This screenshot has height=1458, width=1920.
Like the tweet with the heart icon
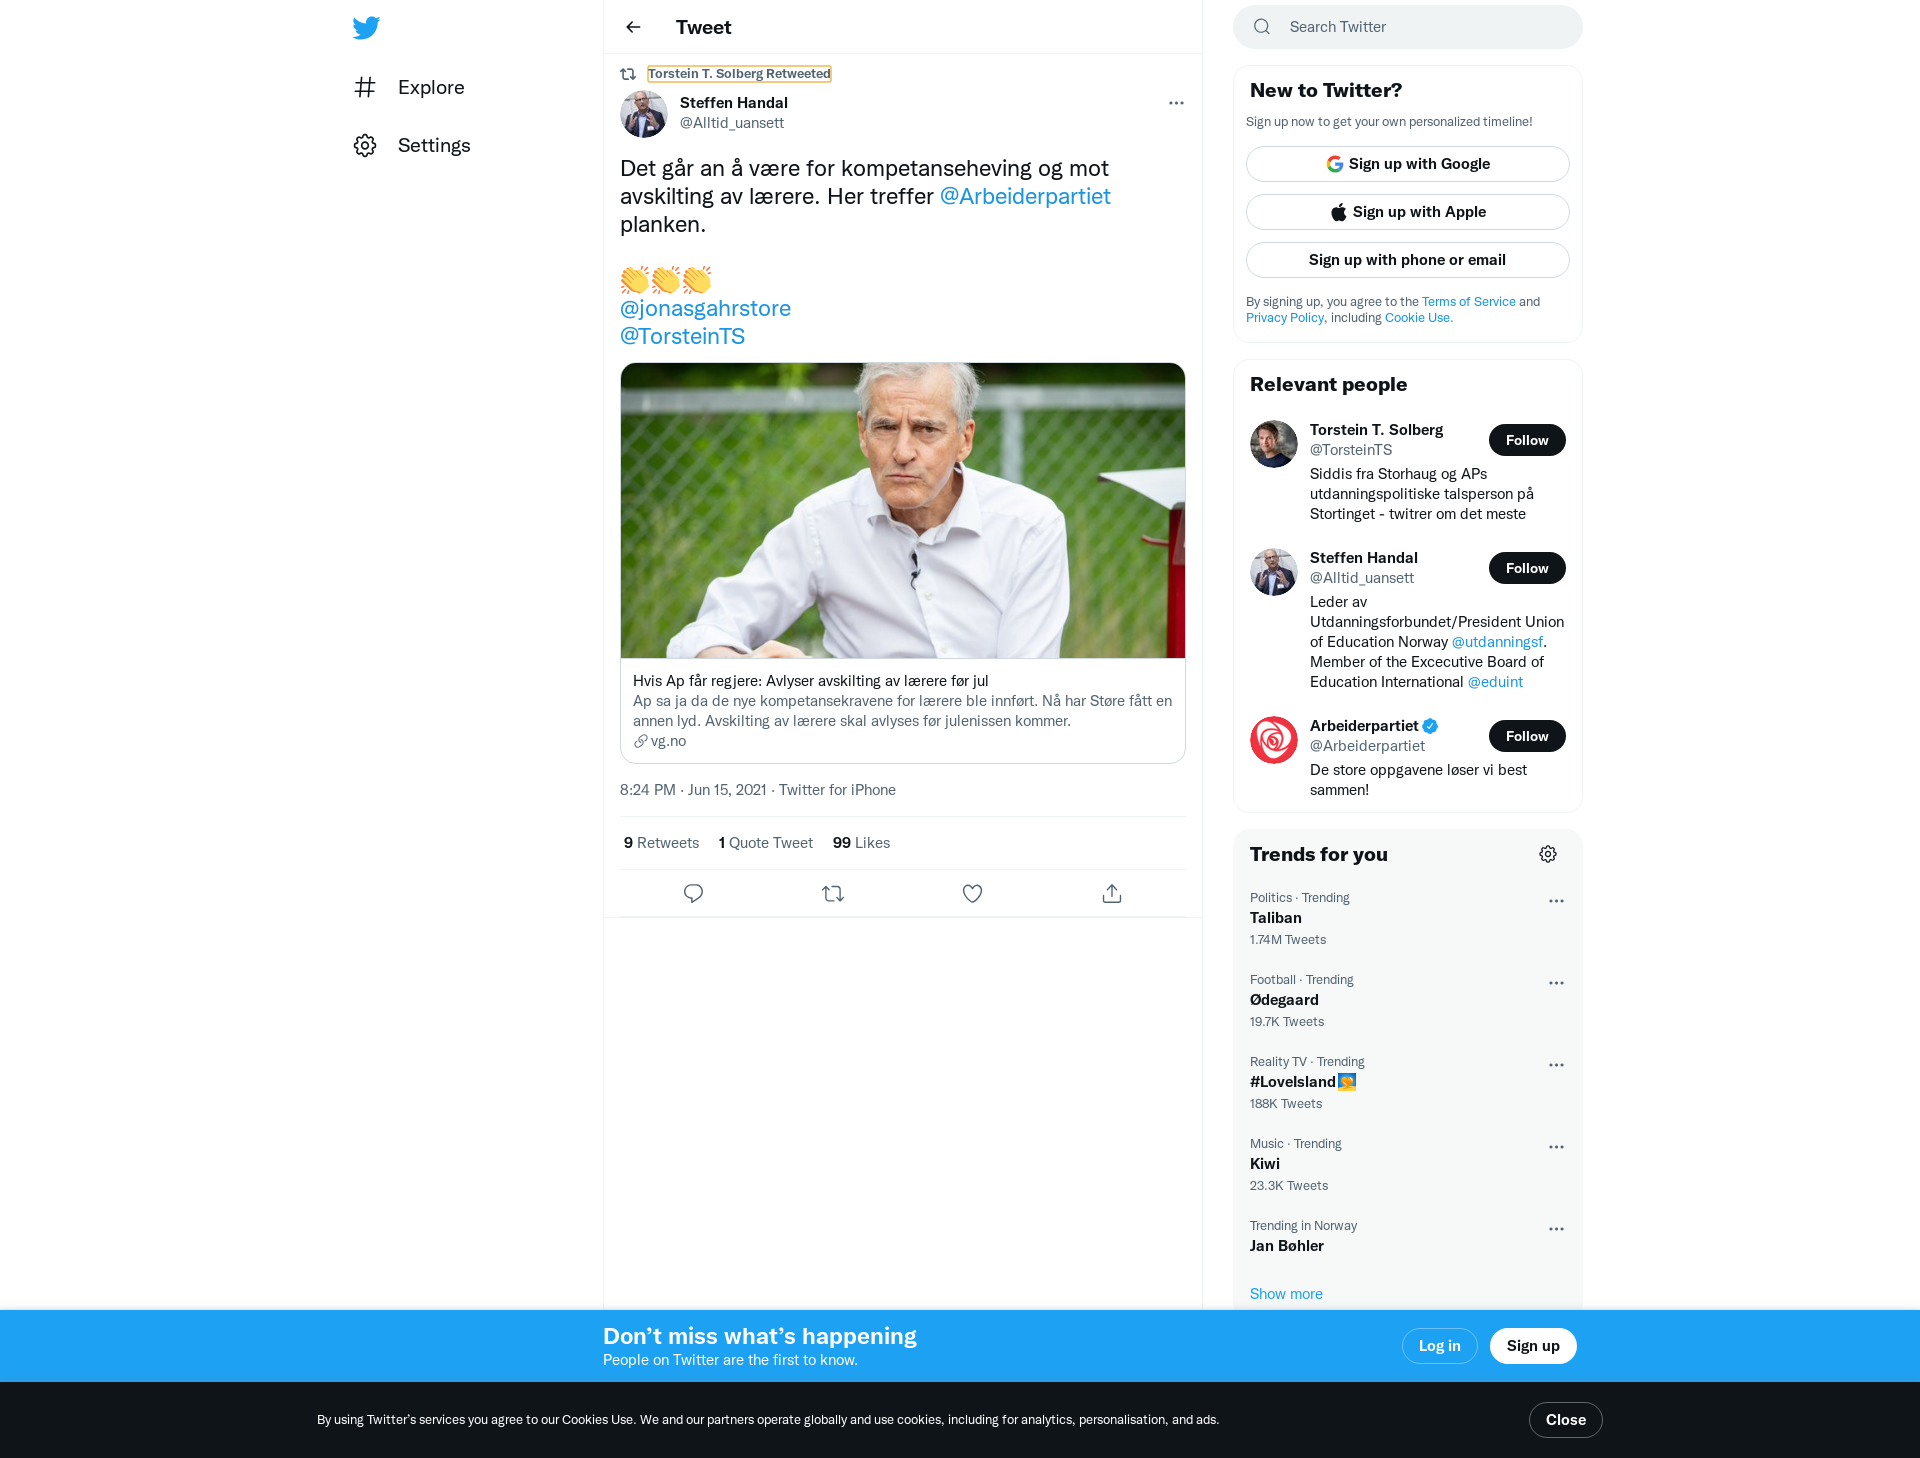point(972,893)
